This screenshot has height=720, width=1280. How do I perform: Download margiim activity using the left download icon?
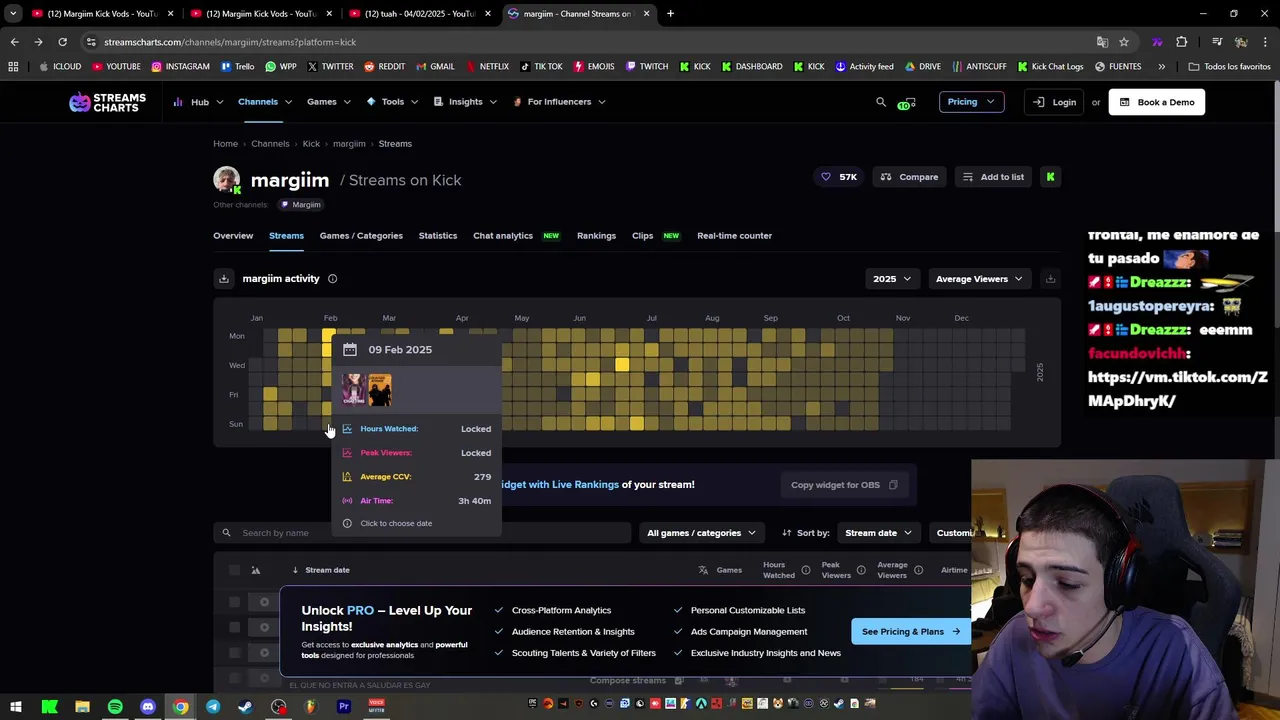pos(224,279)
